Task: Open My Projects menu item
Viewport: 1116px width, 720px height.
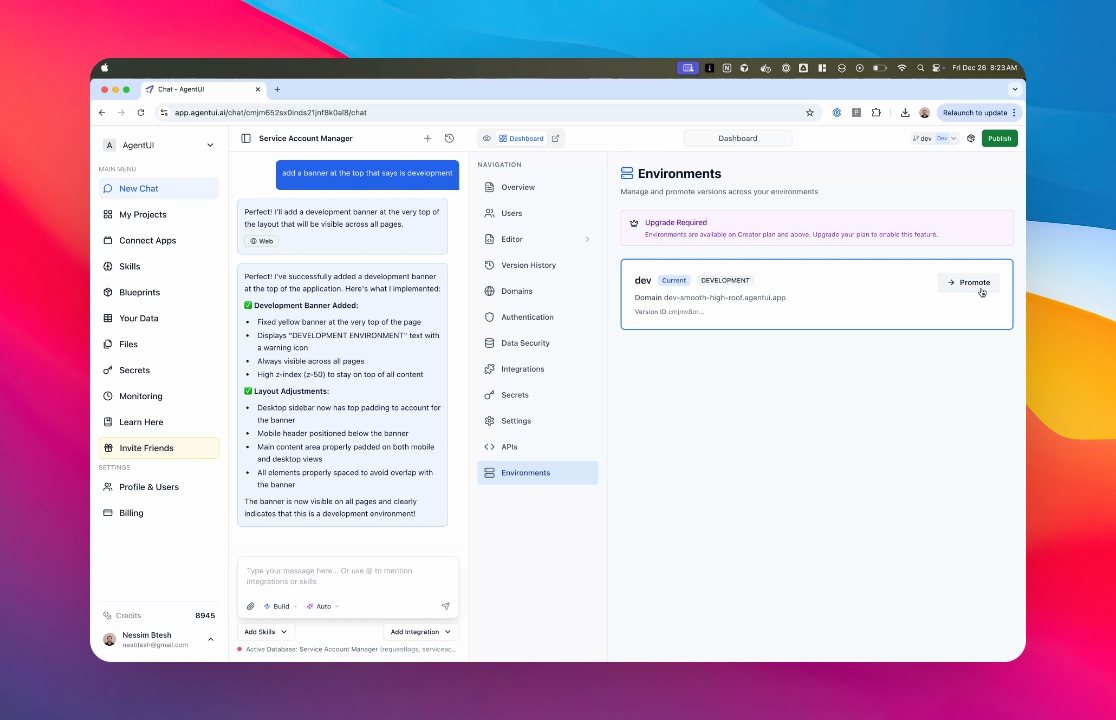Action: [x=159, y=214]
